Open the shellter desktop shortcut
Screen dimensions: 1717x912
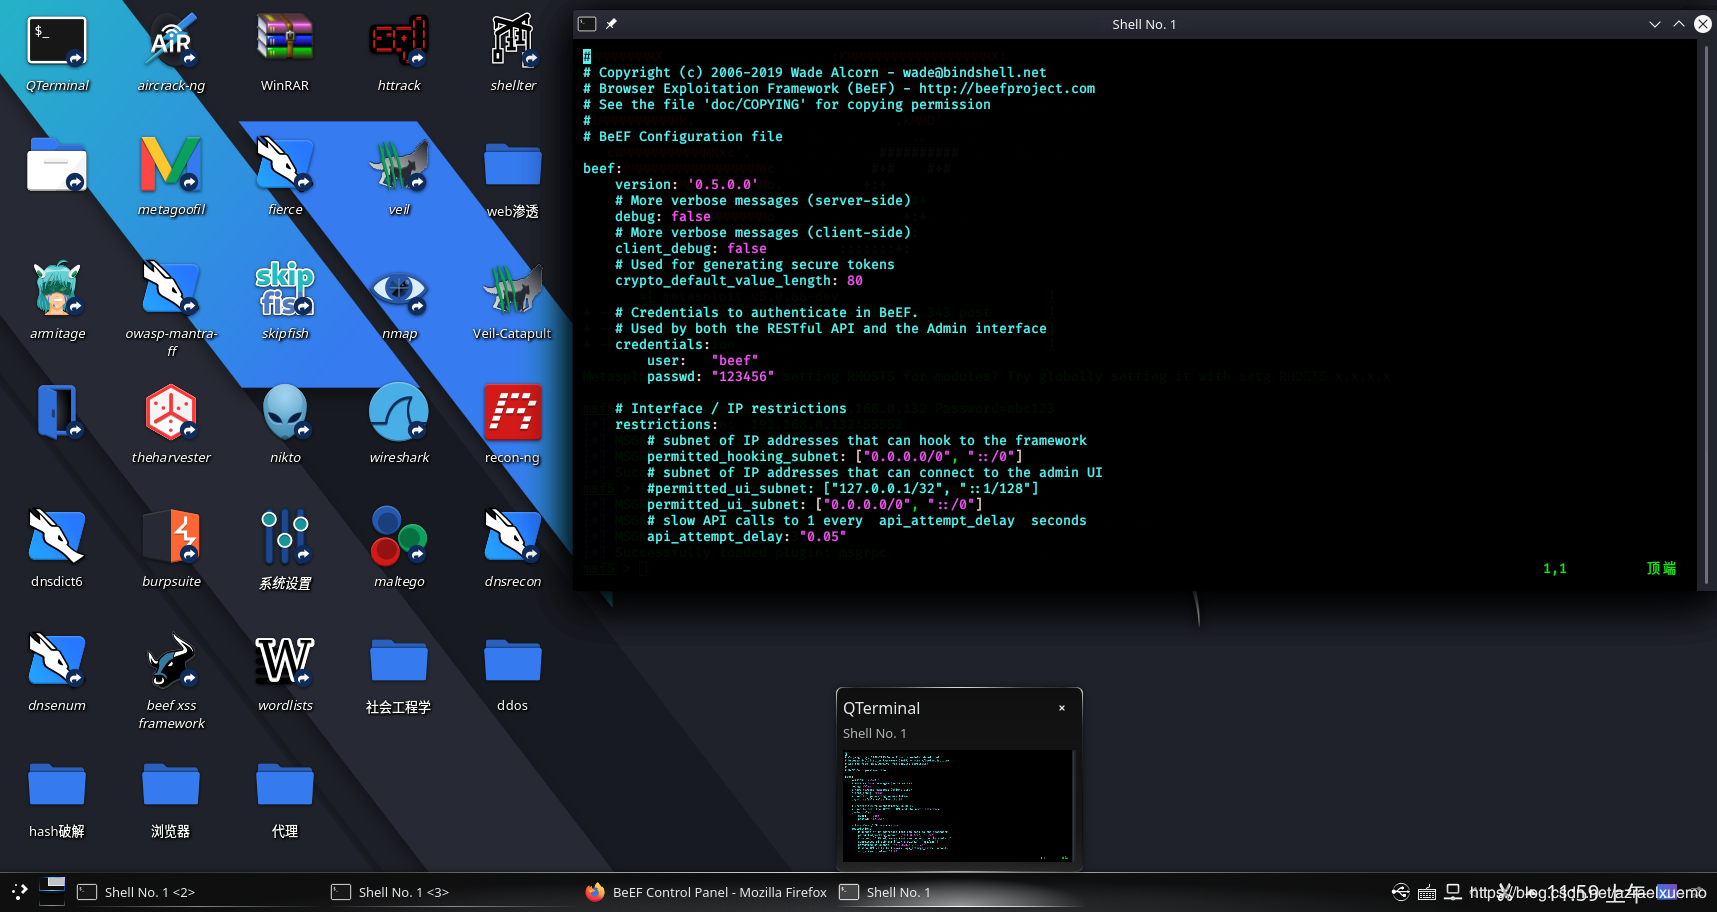click(513, 53)
